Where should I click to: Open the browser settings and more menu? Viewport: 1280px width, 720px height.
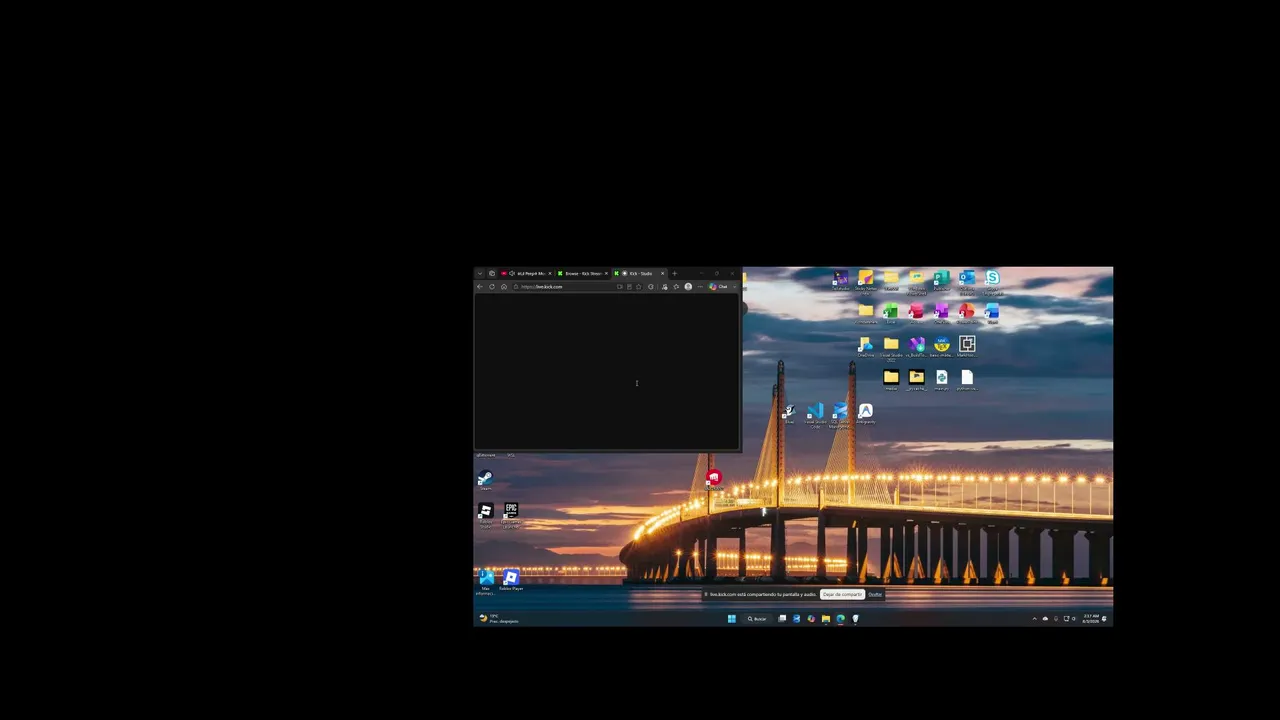(700, 287)
